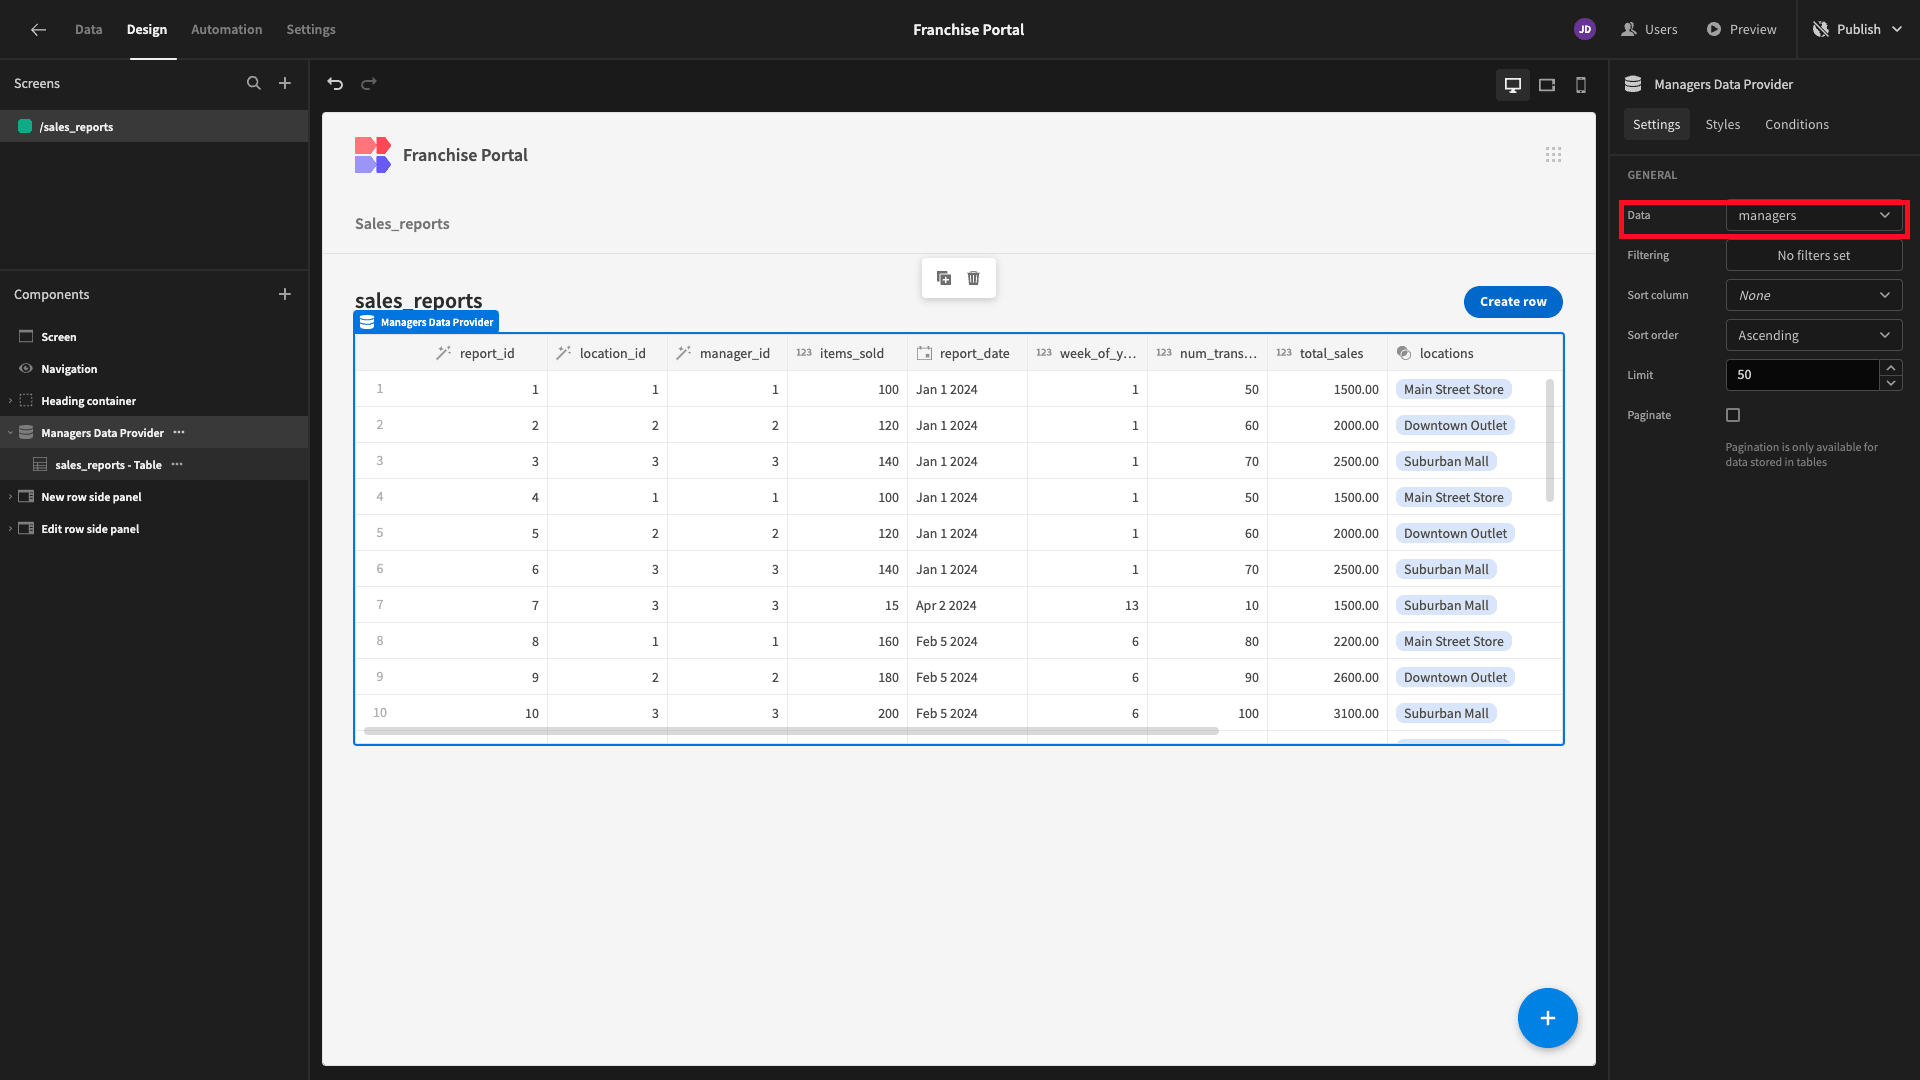The height and width of the screenshot is (1080, 1920).
Task: Undo the last change
Action: pos(335,84)
